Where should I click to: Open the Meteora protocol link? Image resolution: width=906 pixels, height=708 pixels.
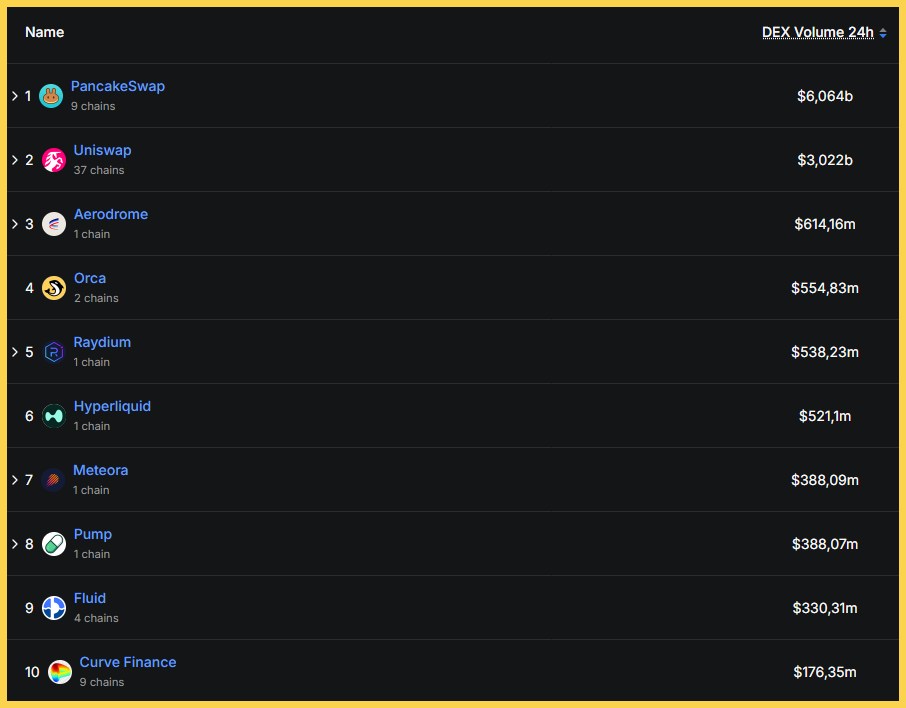click(101, 470)
